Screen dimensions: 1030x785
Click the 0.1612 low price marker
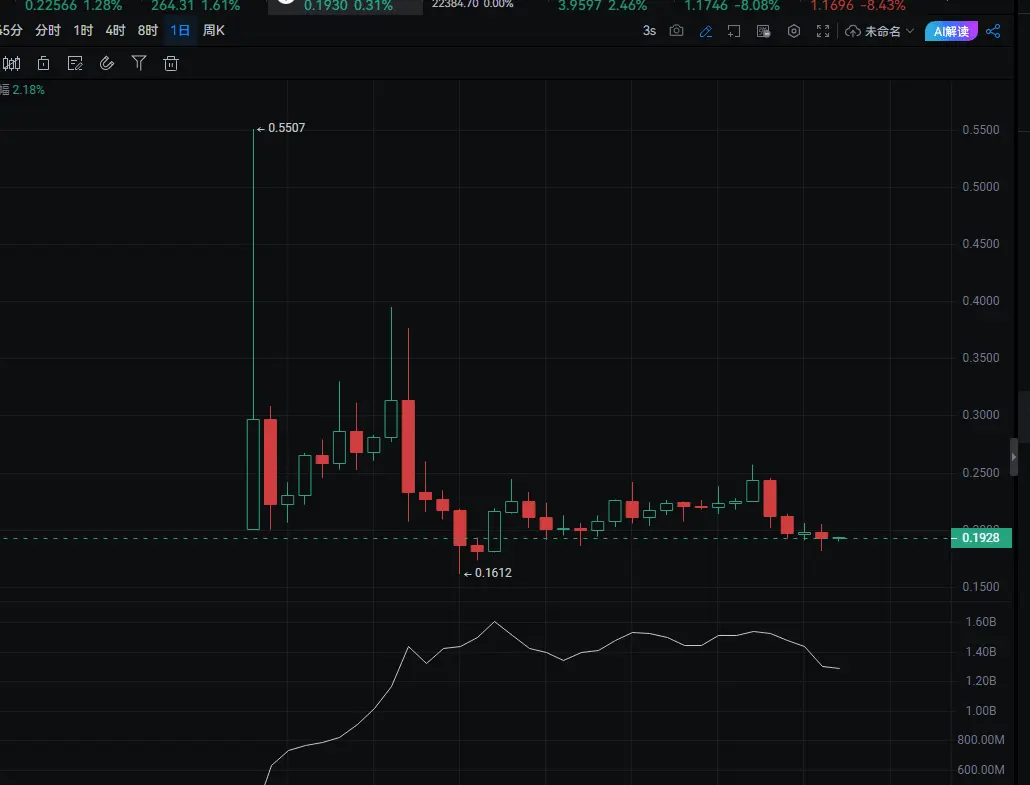[x=487, y=573]
